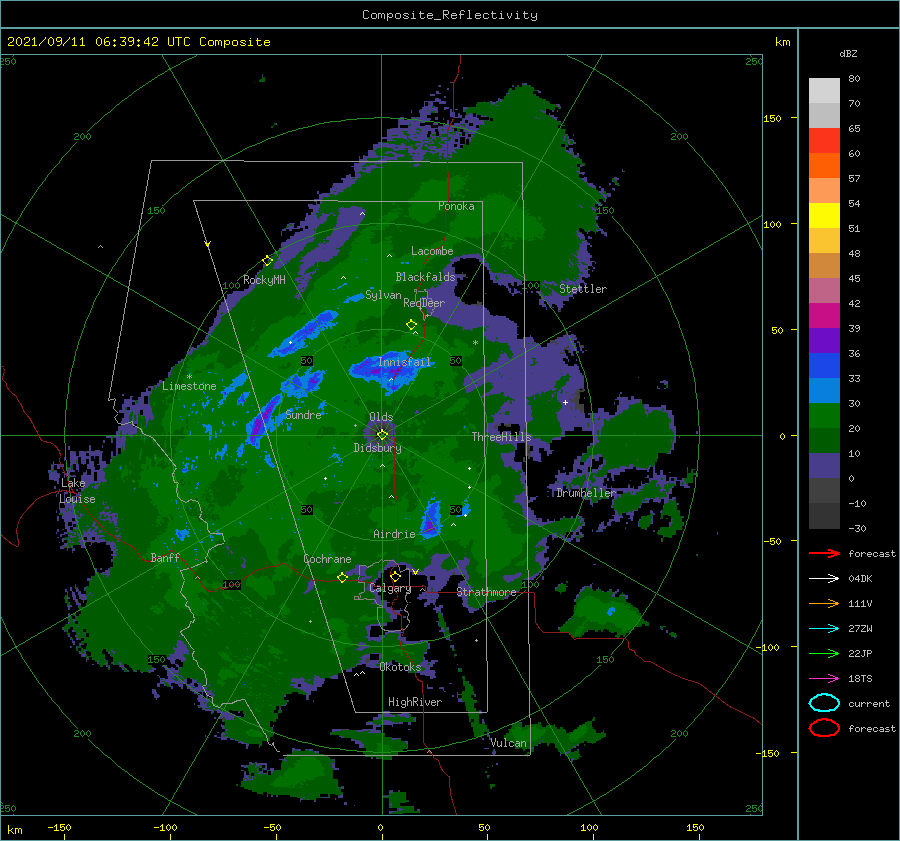Select the orange 111V arrow icon

coord(824,603)
